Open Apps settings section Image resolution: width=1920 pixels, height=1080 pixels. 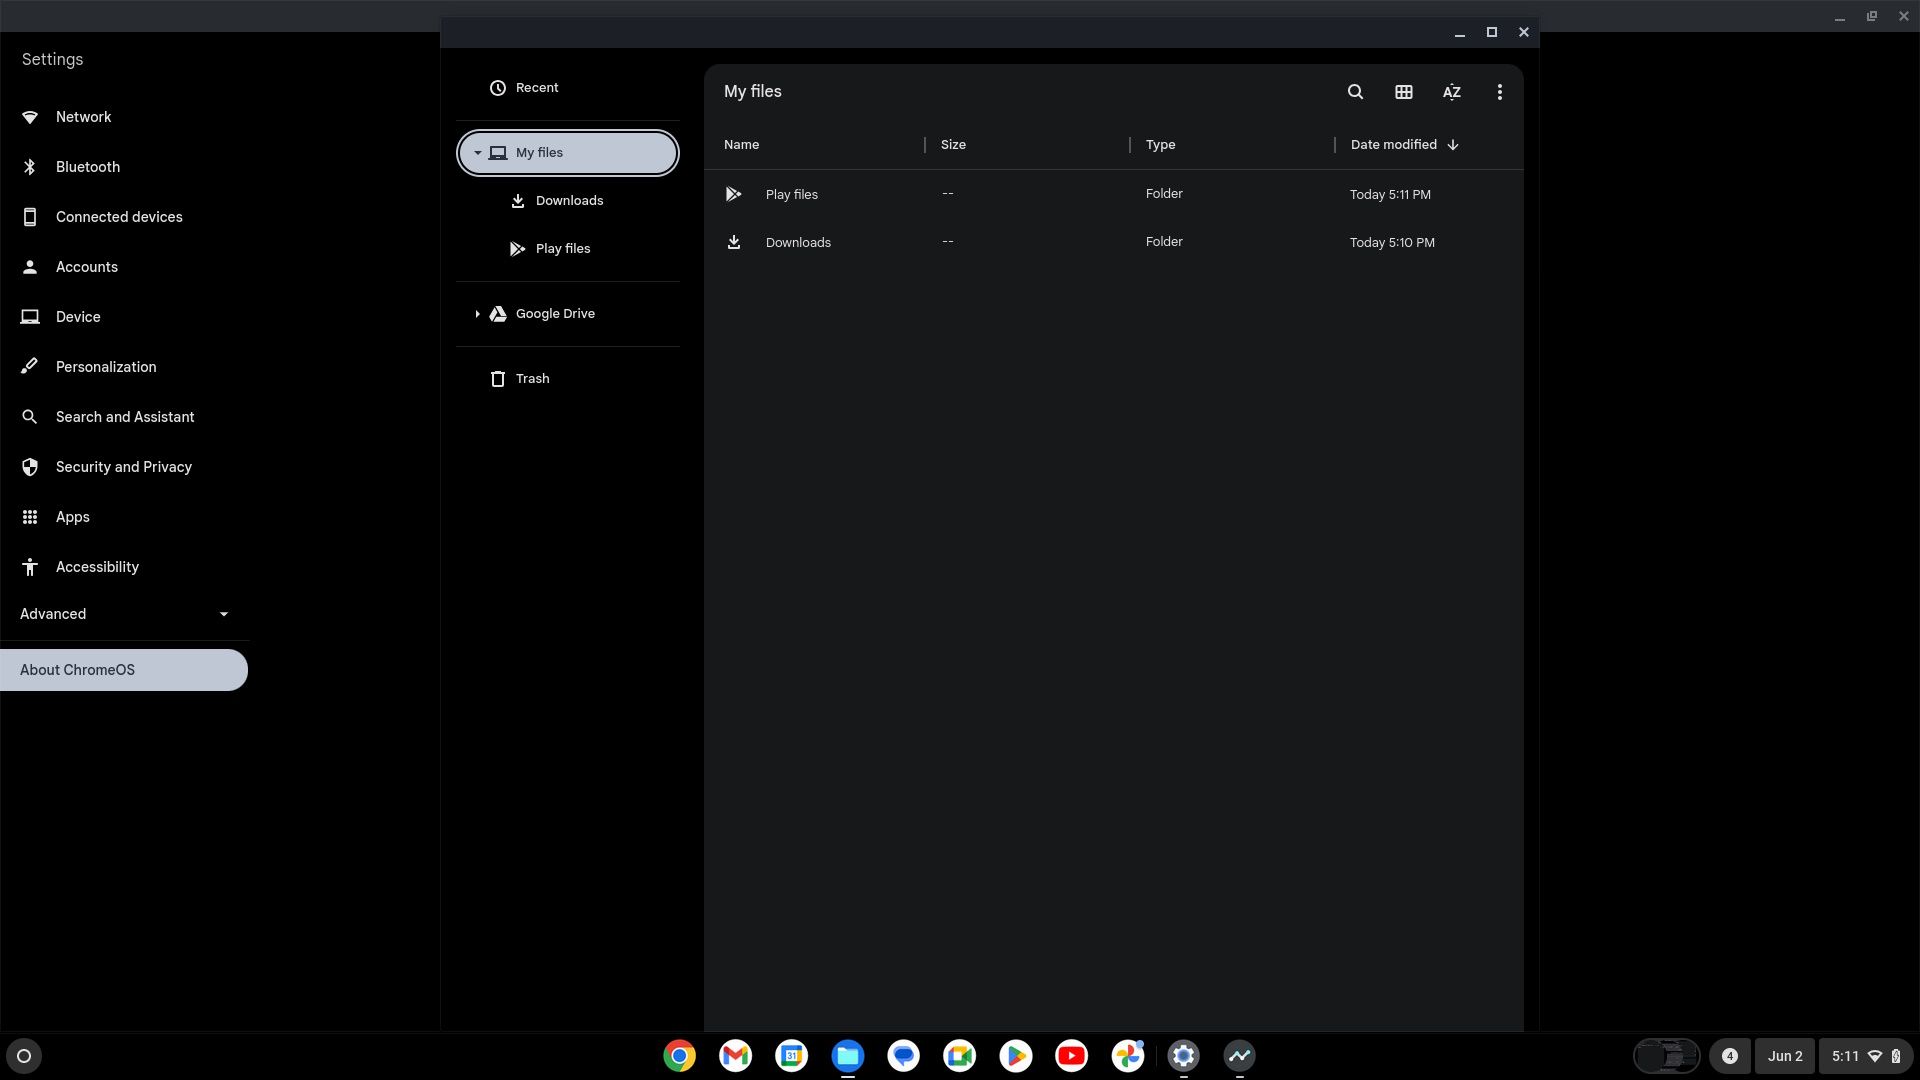124,517
